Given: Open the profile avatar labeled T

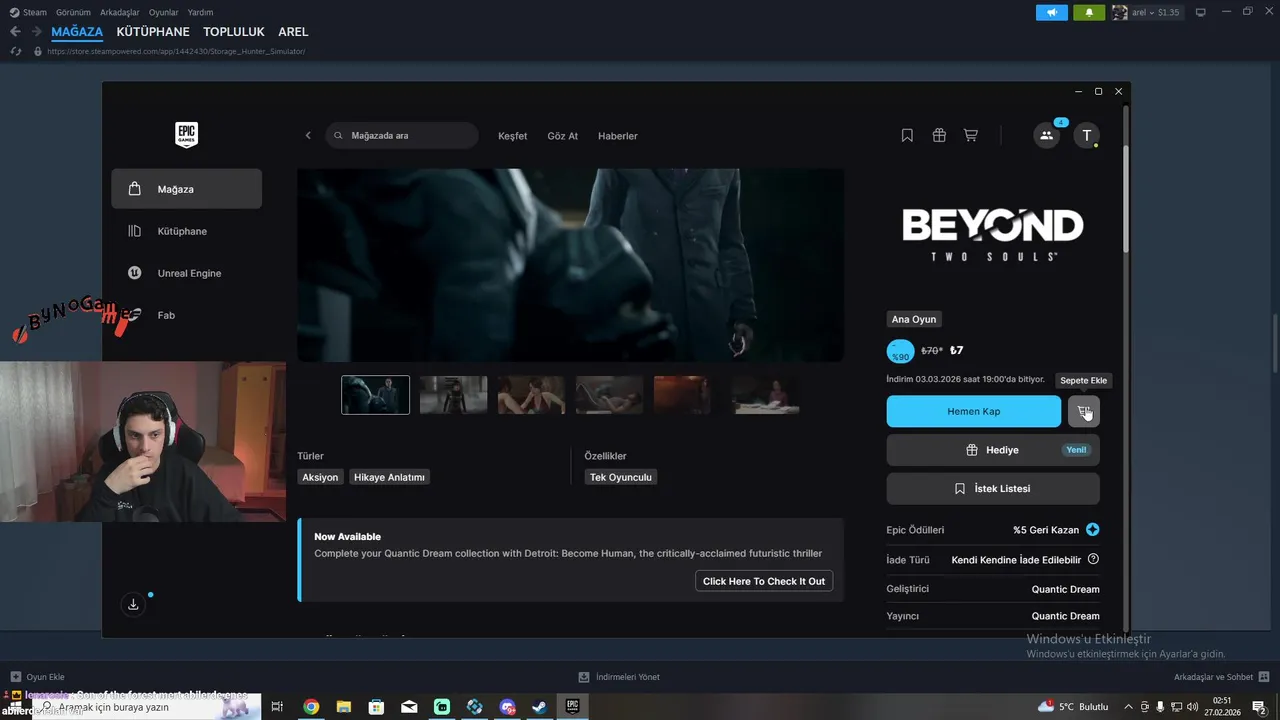Looking at the screenshot, I should pyautogui.click(x=1087, y=135).
